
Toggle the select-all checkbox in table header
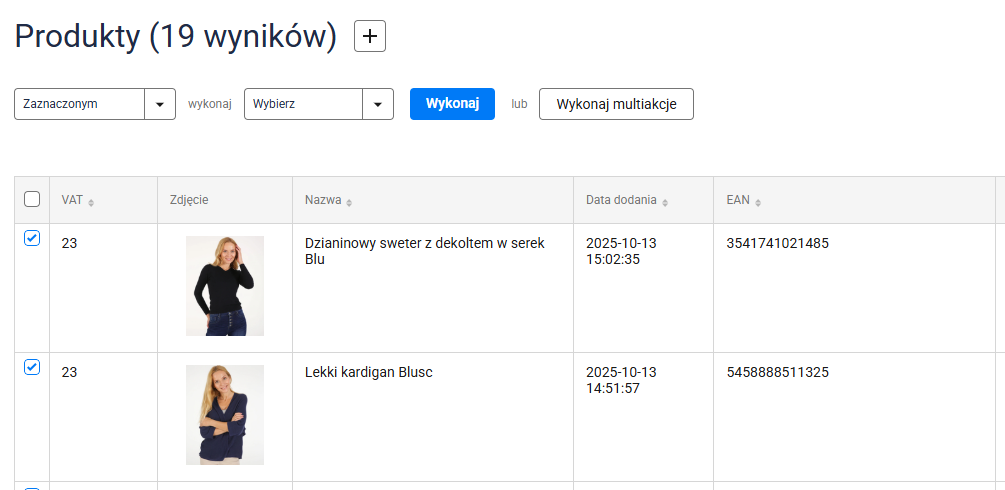pyautogui.click(x=32, y=199)
